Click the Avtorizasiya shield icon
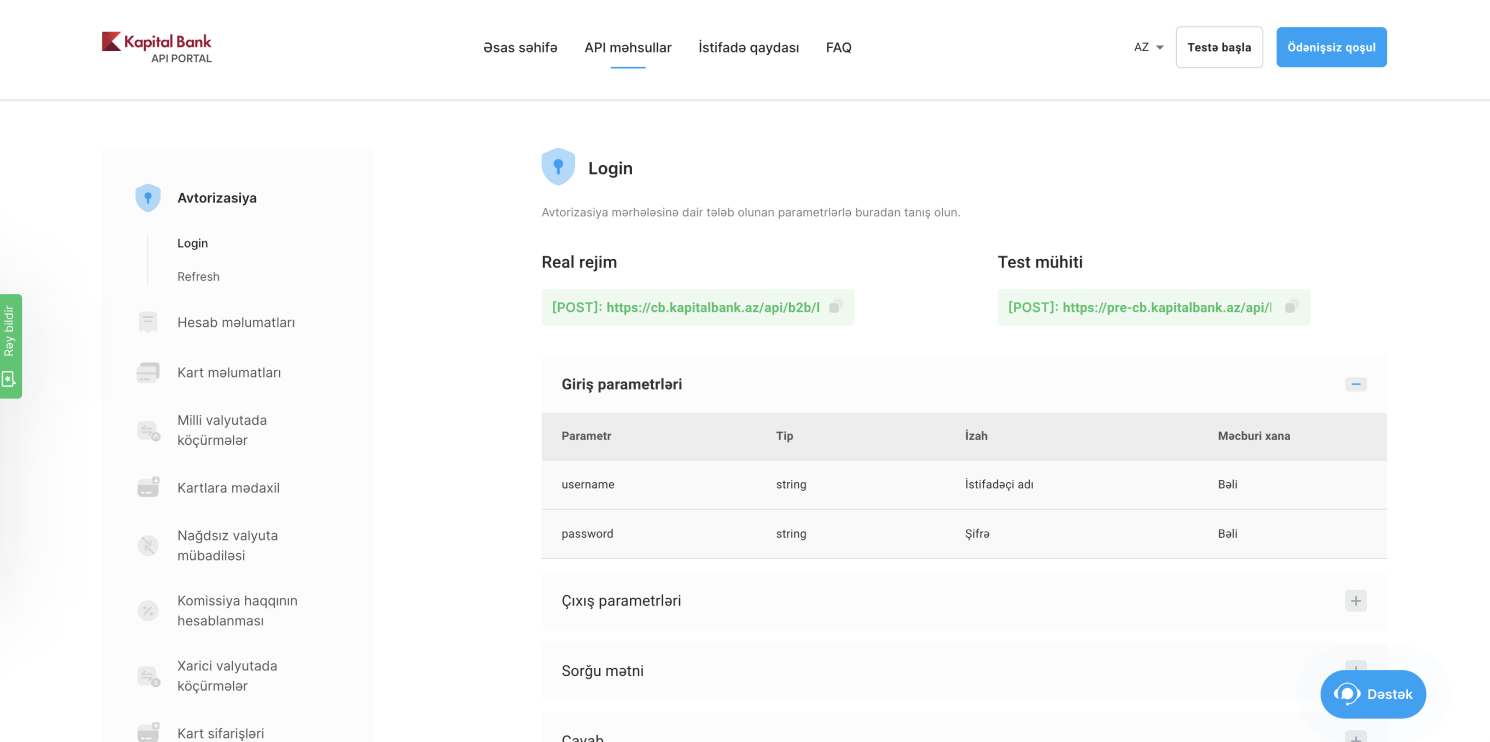Image resolution: width=1490 pixels, height=742 pixels. tap(148, 197)
